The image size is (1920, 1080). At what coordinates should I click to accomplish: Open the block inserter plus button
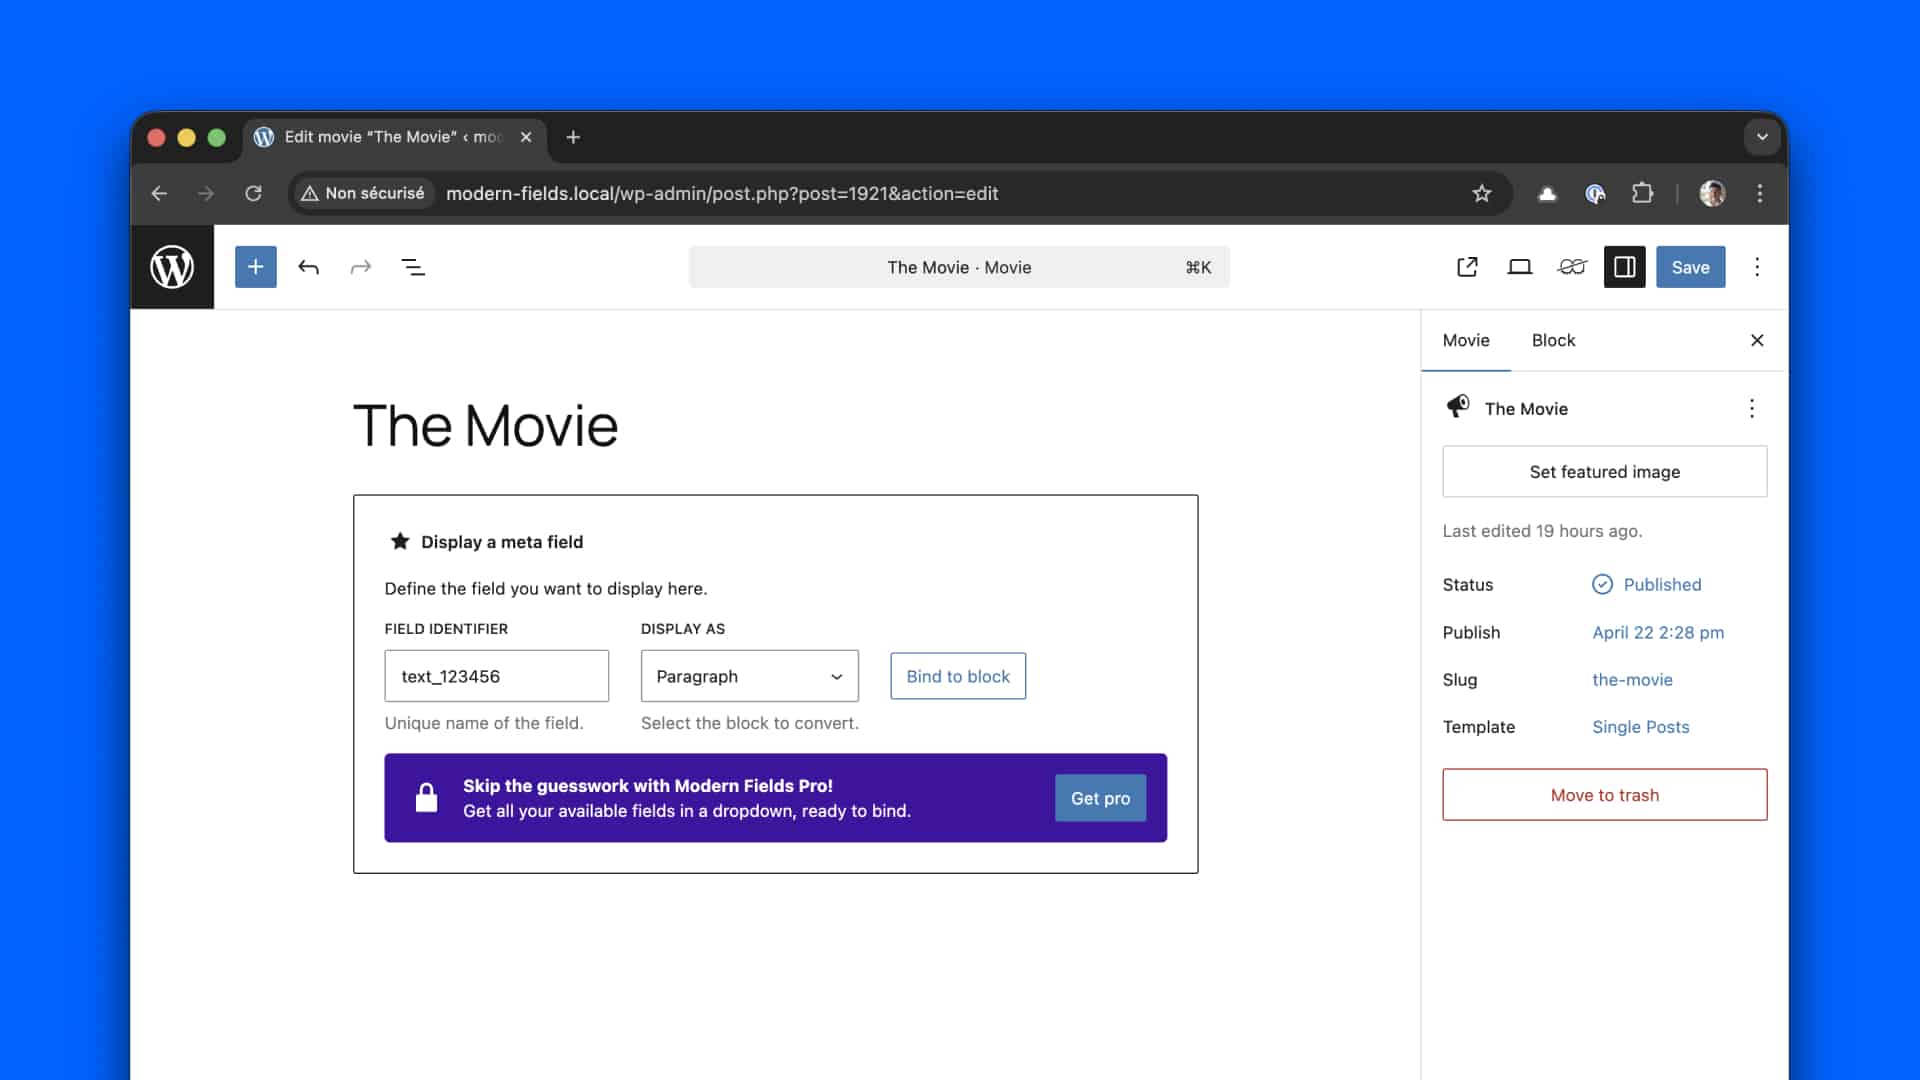pyautogui.click(x=256, y=267)
